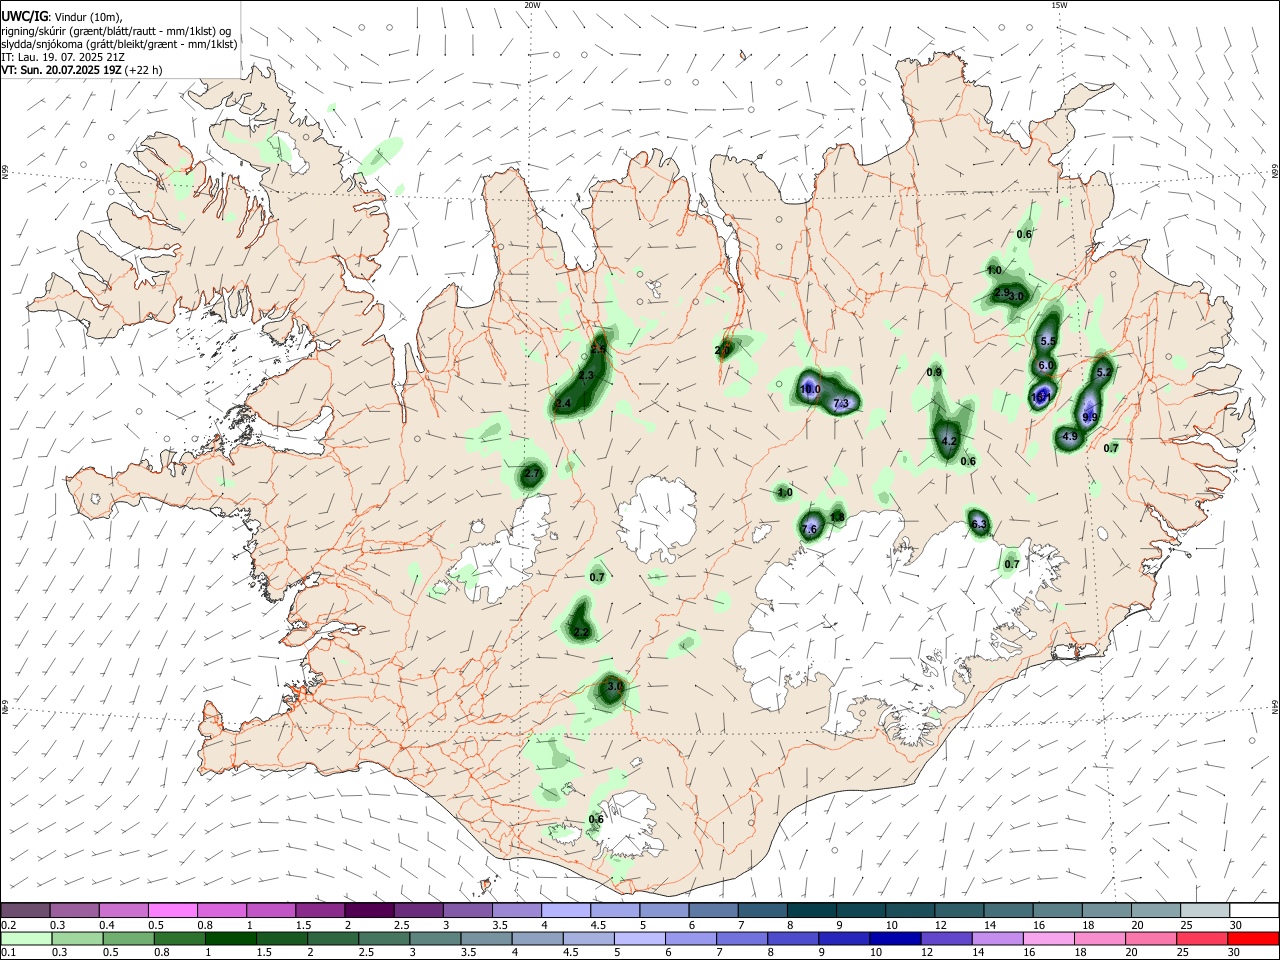
Task: Click the 7.3 precipitation value label
Action: [x=841, y=403]
